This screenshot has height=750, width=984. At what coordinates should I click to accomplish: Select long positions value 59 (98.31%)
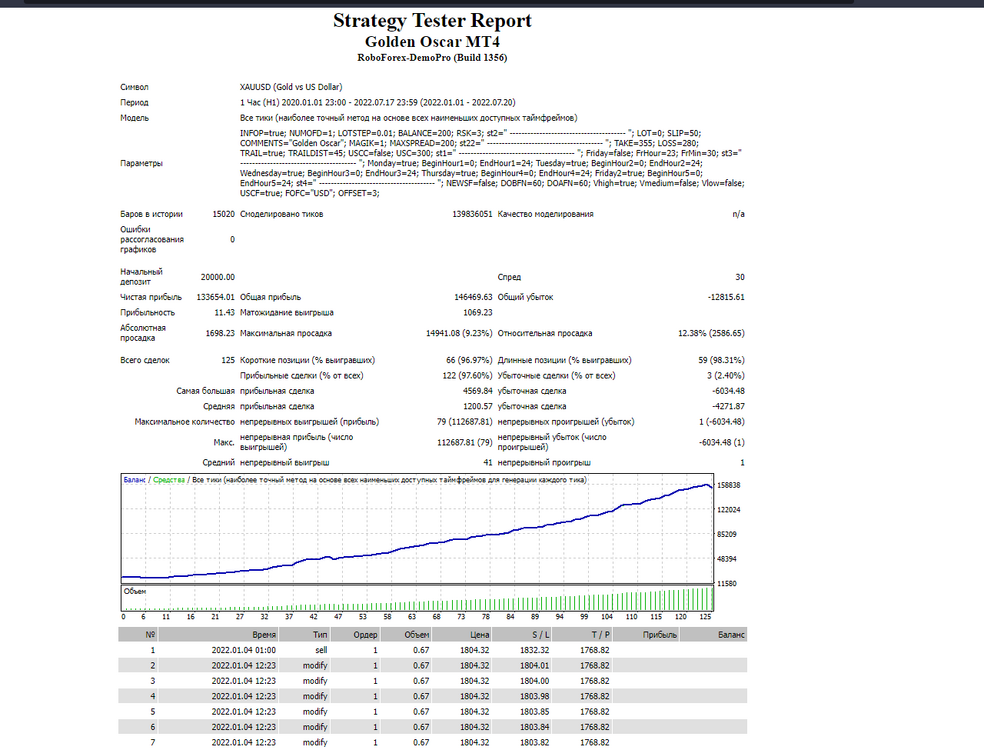click(721, 360)
